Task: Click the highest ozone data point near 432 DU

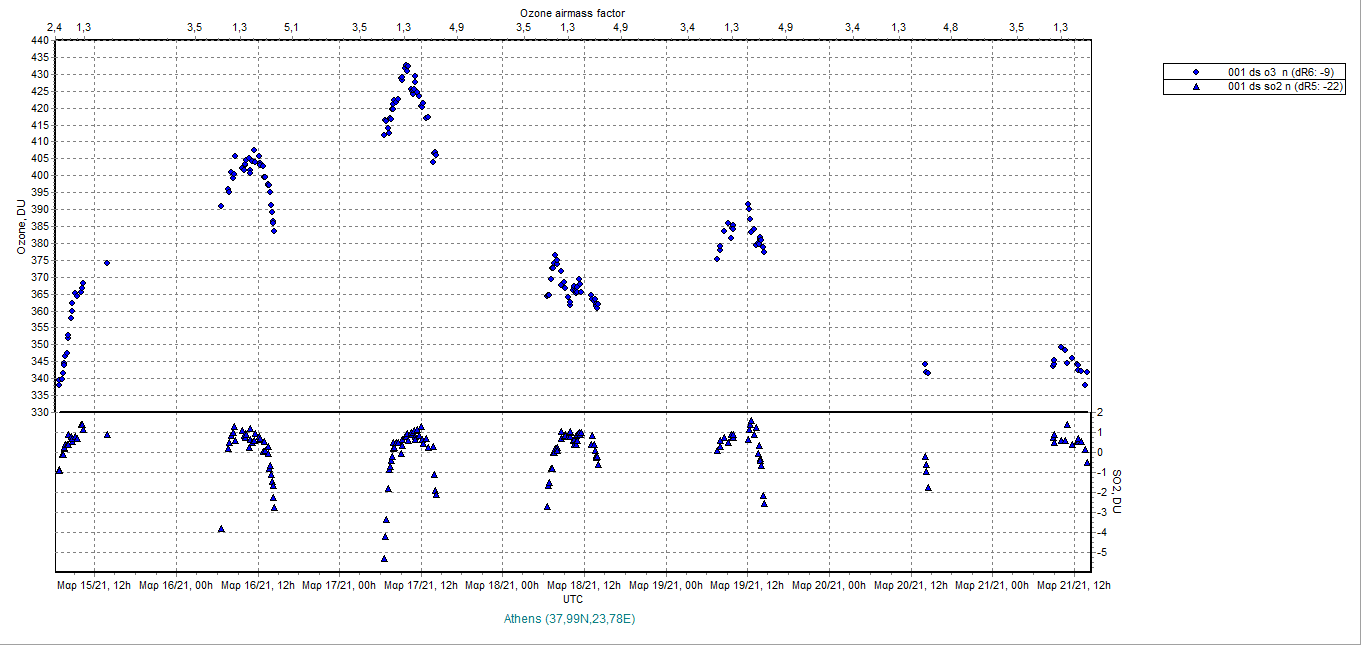Action: [405, 66]
